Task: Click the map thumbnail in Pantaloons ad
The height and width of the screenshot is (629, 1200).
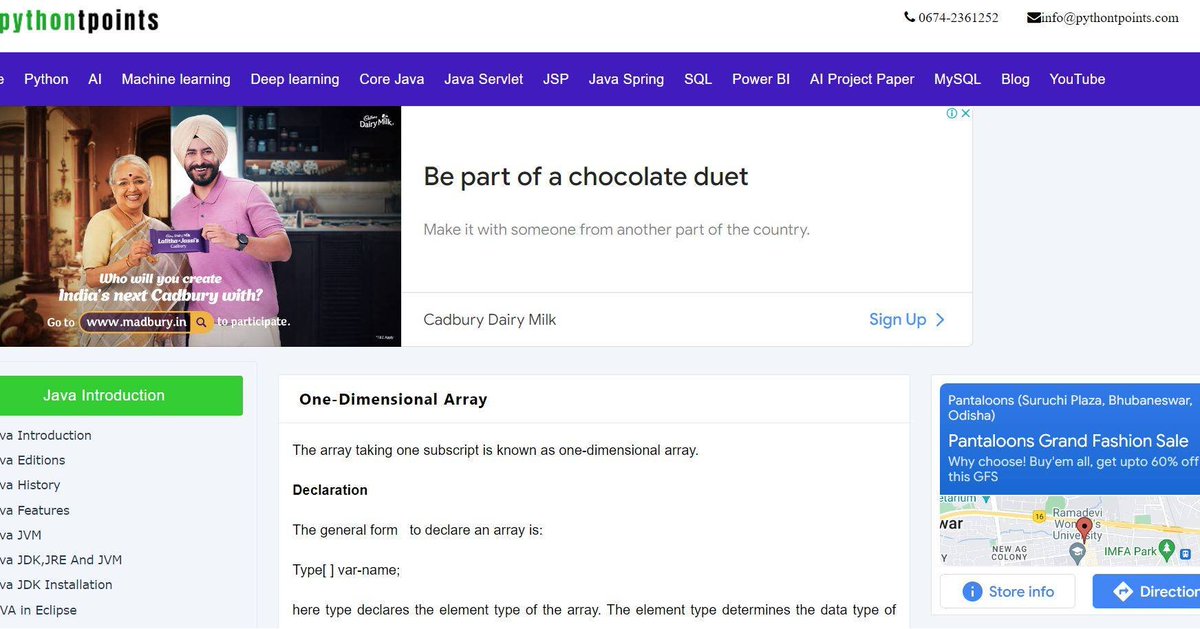Action: tap(1070, 530)
